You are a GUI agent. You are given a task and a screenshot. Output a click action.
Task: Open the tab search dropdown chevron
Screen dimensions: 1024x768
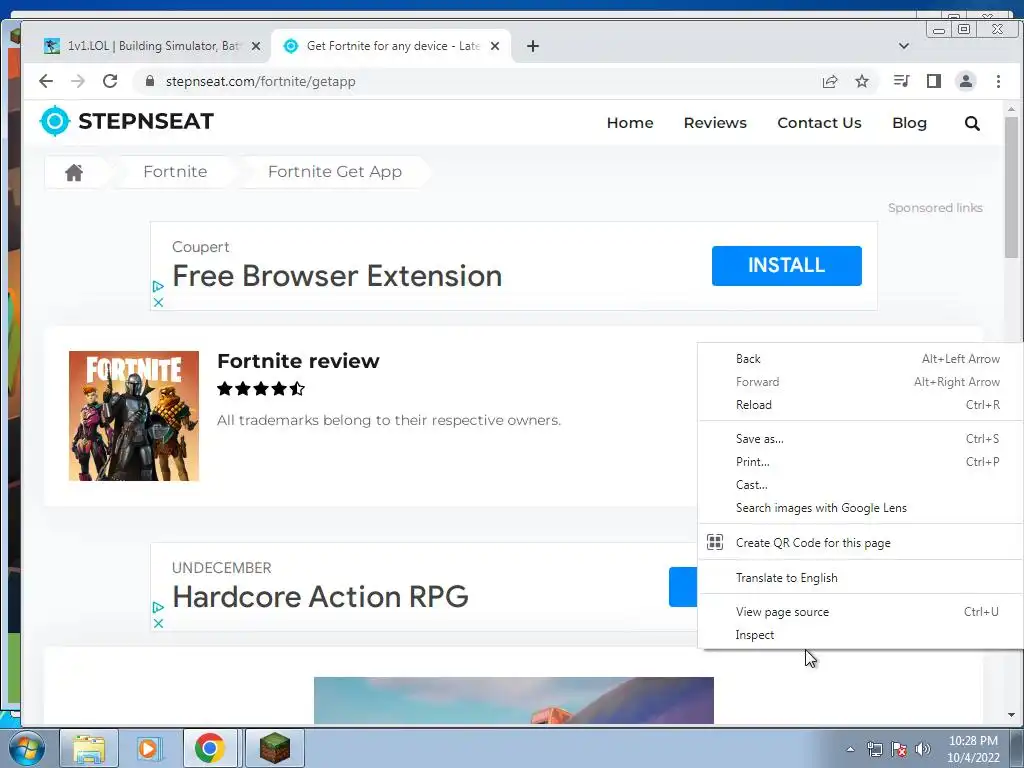(904, 46)
